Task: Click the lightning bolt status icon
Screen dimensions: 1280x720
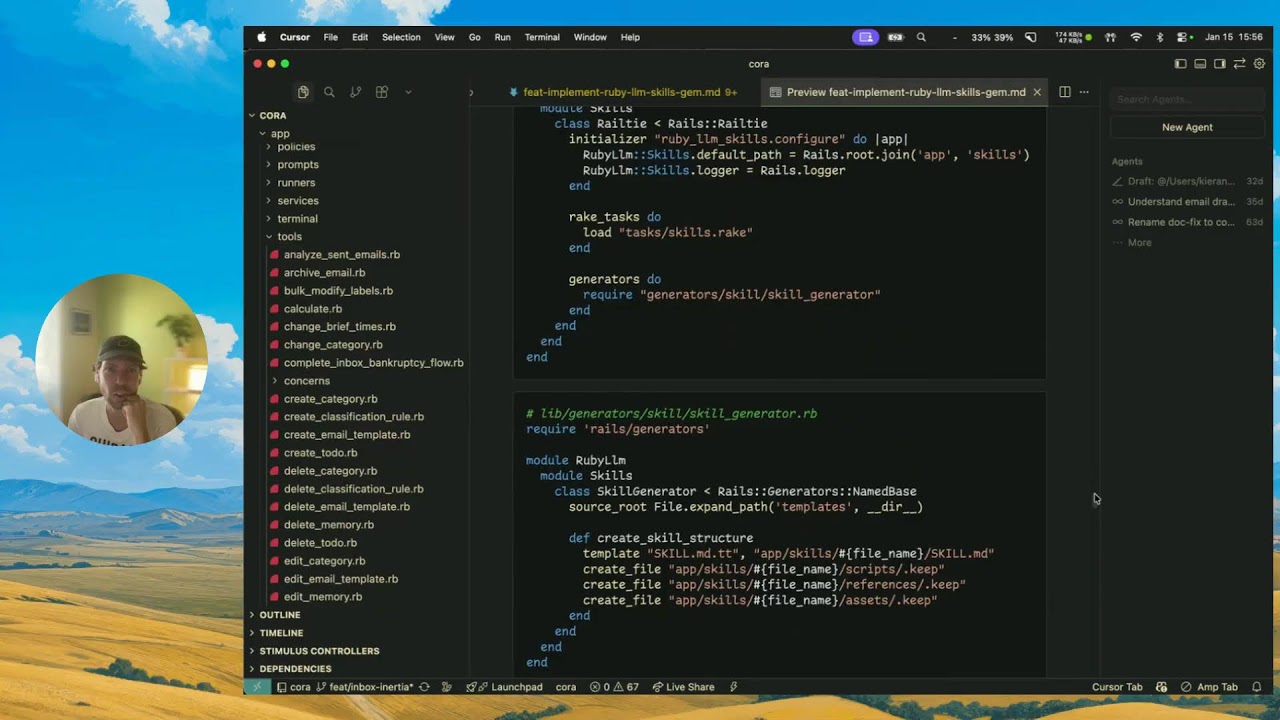Action: pyautogui.click(x=733, y=687)
